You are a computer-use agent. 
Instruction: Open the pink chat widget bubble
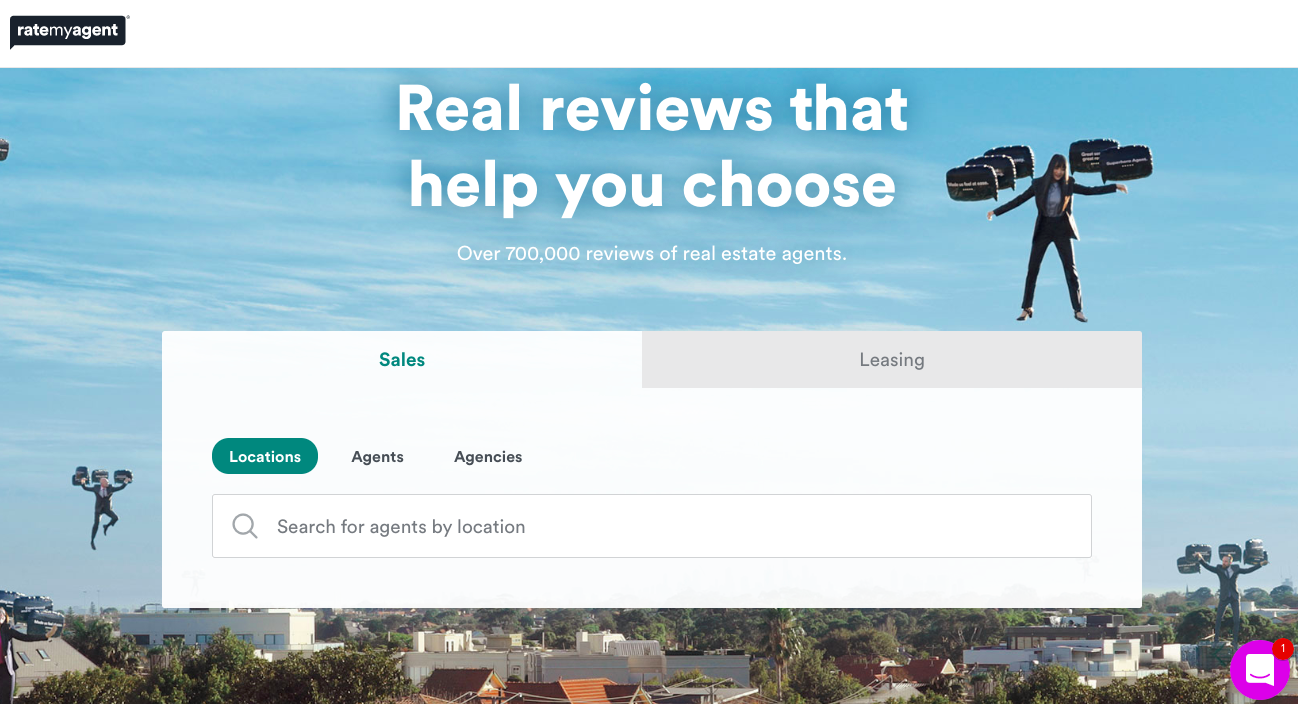pos(1259,670)
